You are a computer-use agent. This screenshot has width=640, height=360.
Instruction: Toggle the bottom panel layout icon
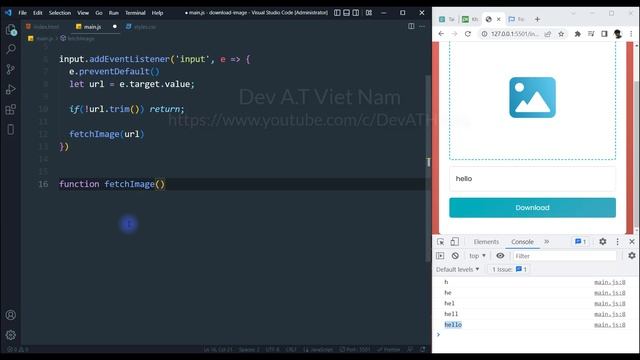[x=347, y=13]
